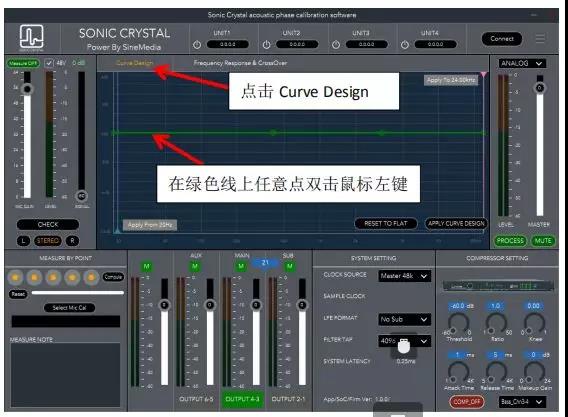Viewport: 568px width, 417px height.
Task: Select the third measure point star
Action: tap(53, 278)
